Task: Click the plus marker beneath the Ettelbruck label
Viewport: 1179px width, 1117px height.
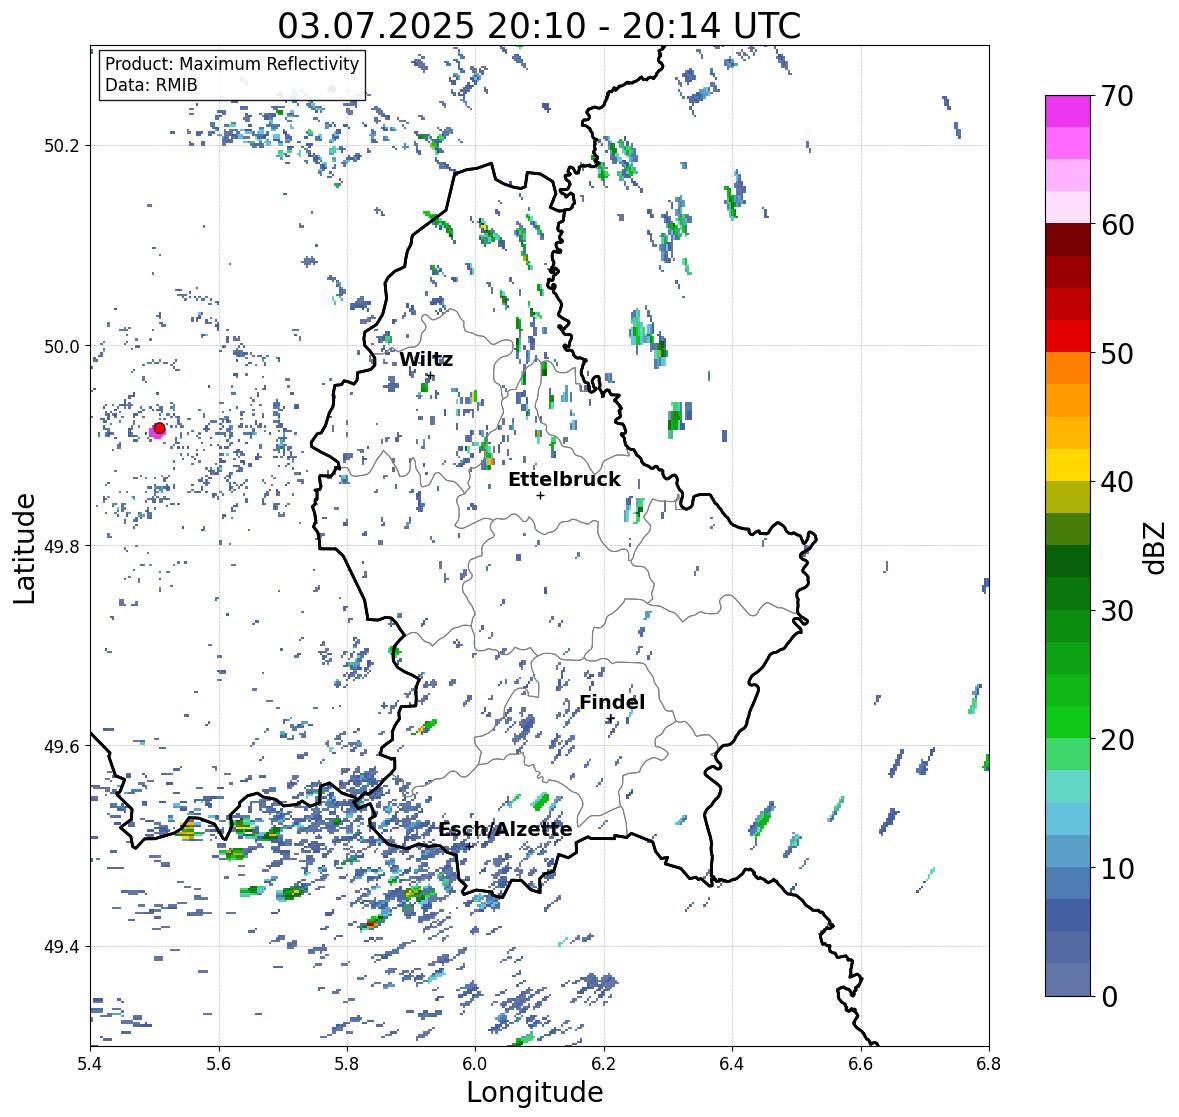Action: click(540, 495)
